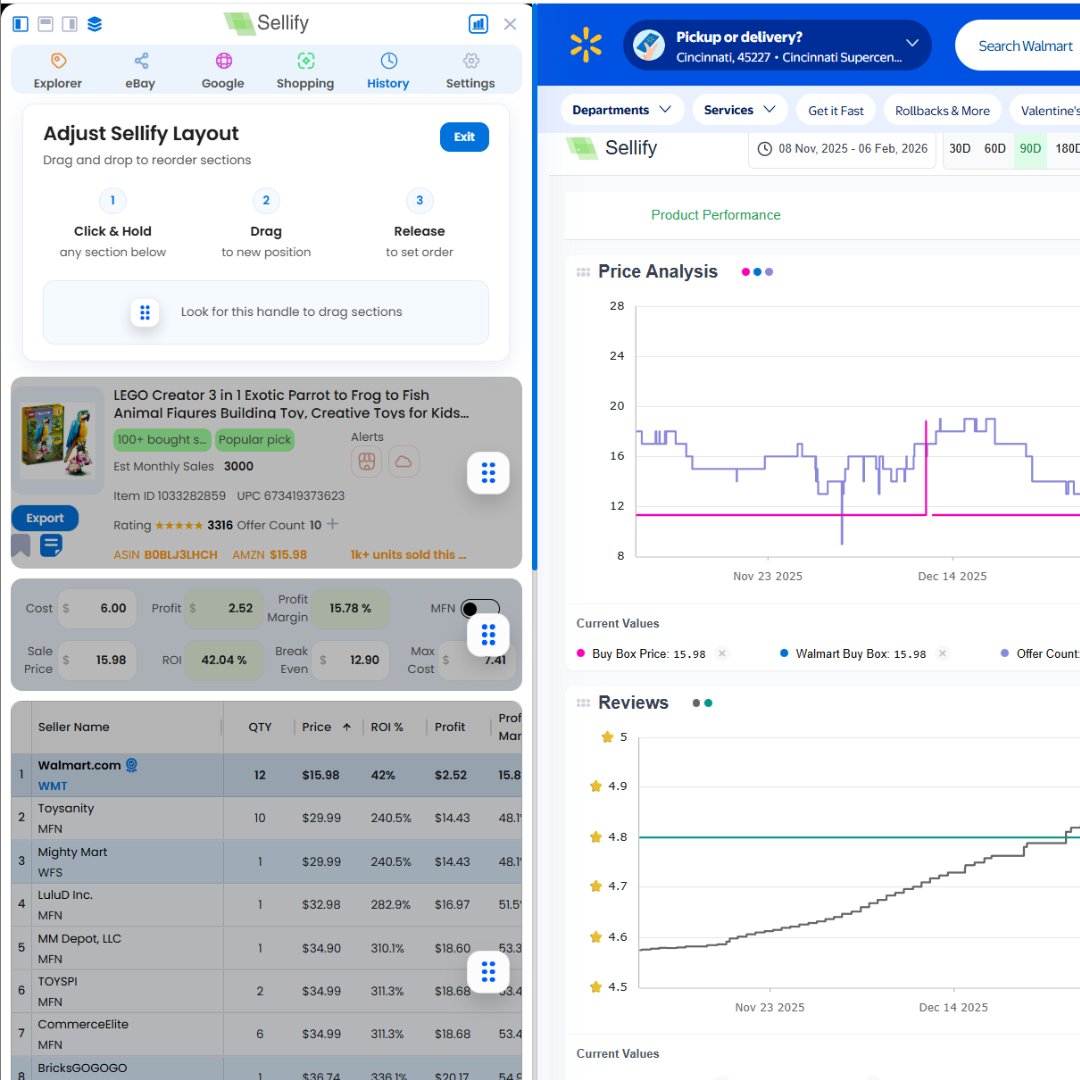Image resolution: width=1080 pixels, height=1080 pixels.
Task: Click the bookmark icon below Export
Action: pos(21,546)
